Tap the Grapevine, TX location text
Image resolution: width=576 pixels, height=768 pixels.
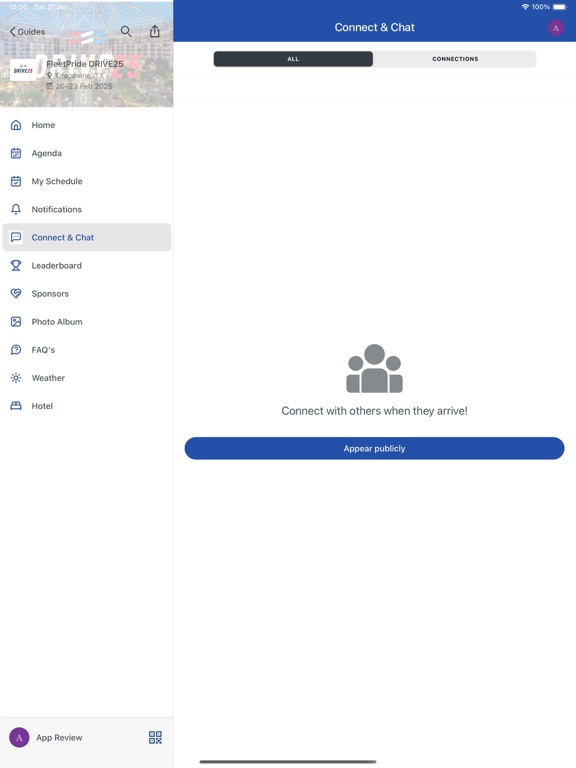click(x=80, y=75)
